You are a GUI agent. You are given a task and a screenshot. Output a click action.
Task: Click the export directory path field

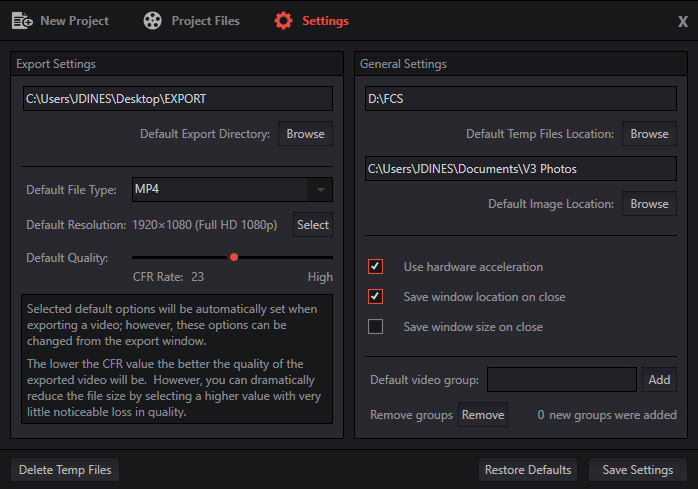pyautogui.click(x=178, y=98)
